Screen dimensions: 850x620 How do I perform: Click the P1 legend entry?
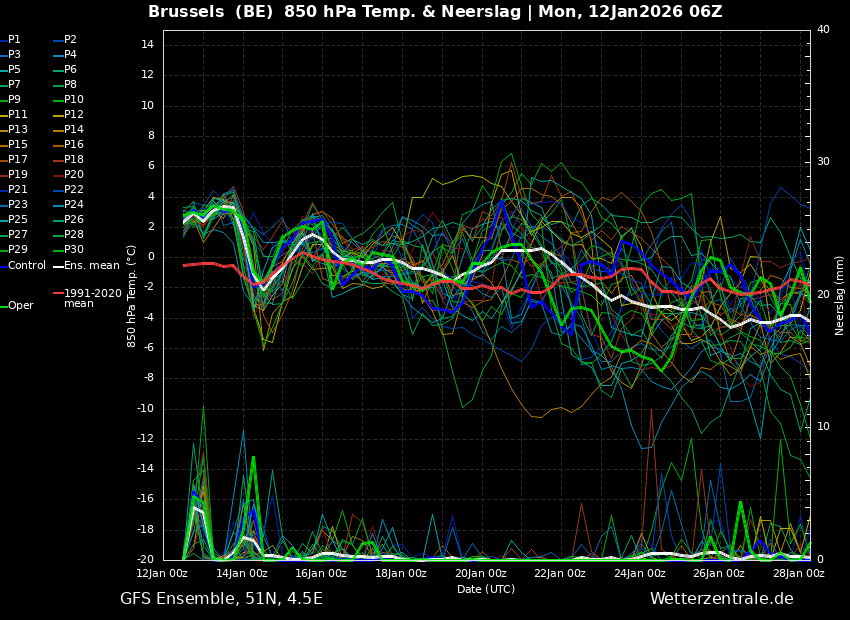[x=11, y=40]
